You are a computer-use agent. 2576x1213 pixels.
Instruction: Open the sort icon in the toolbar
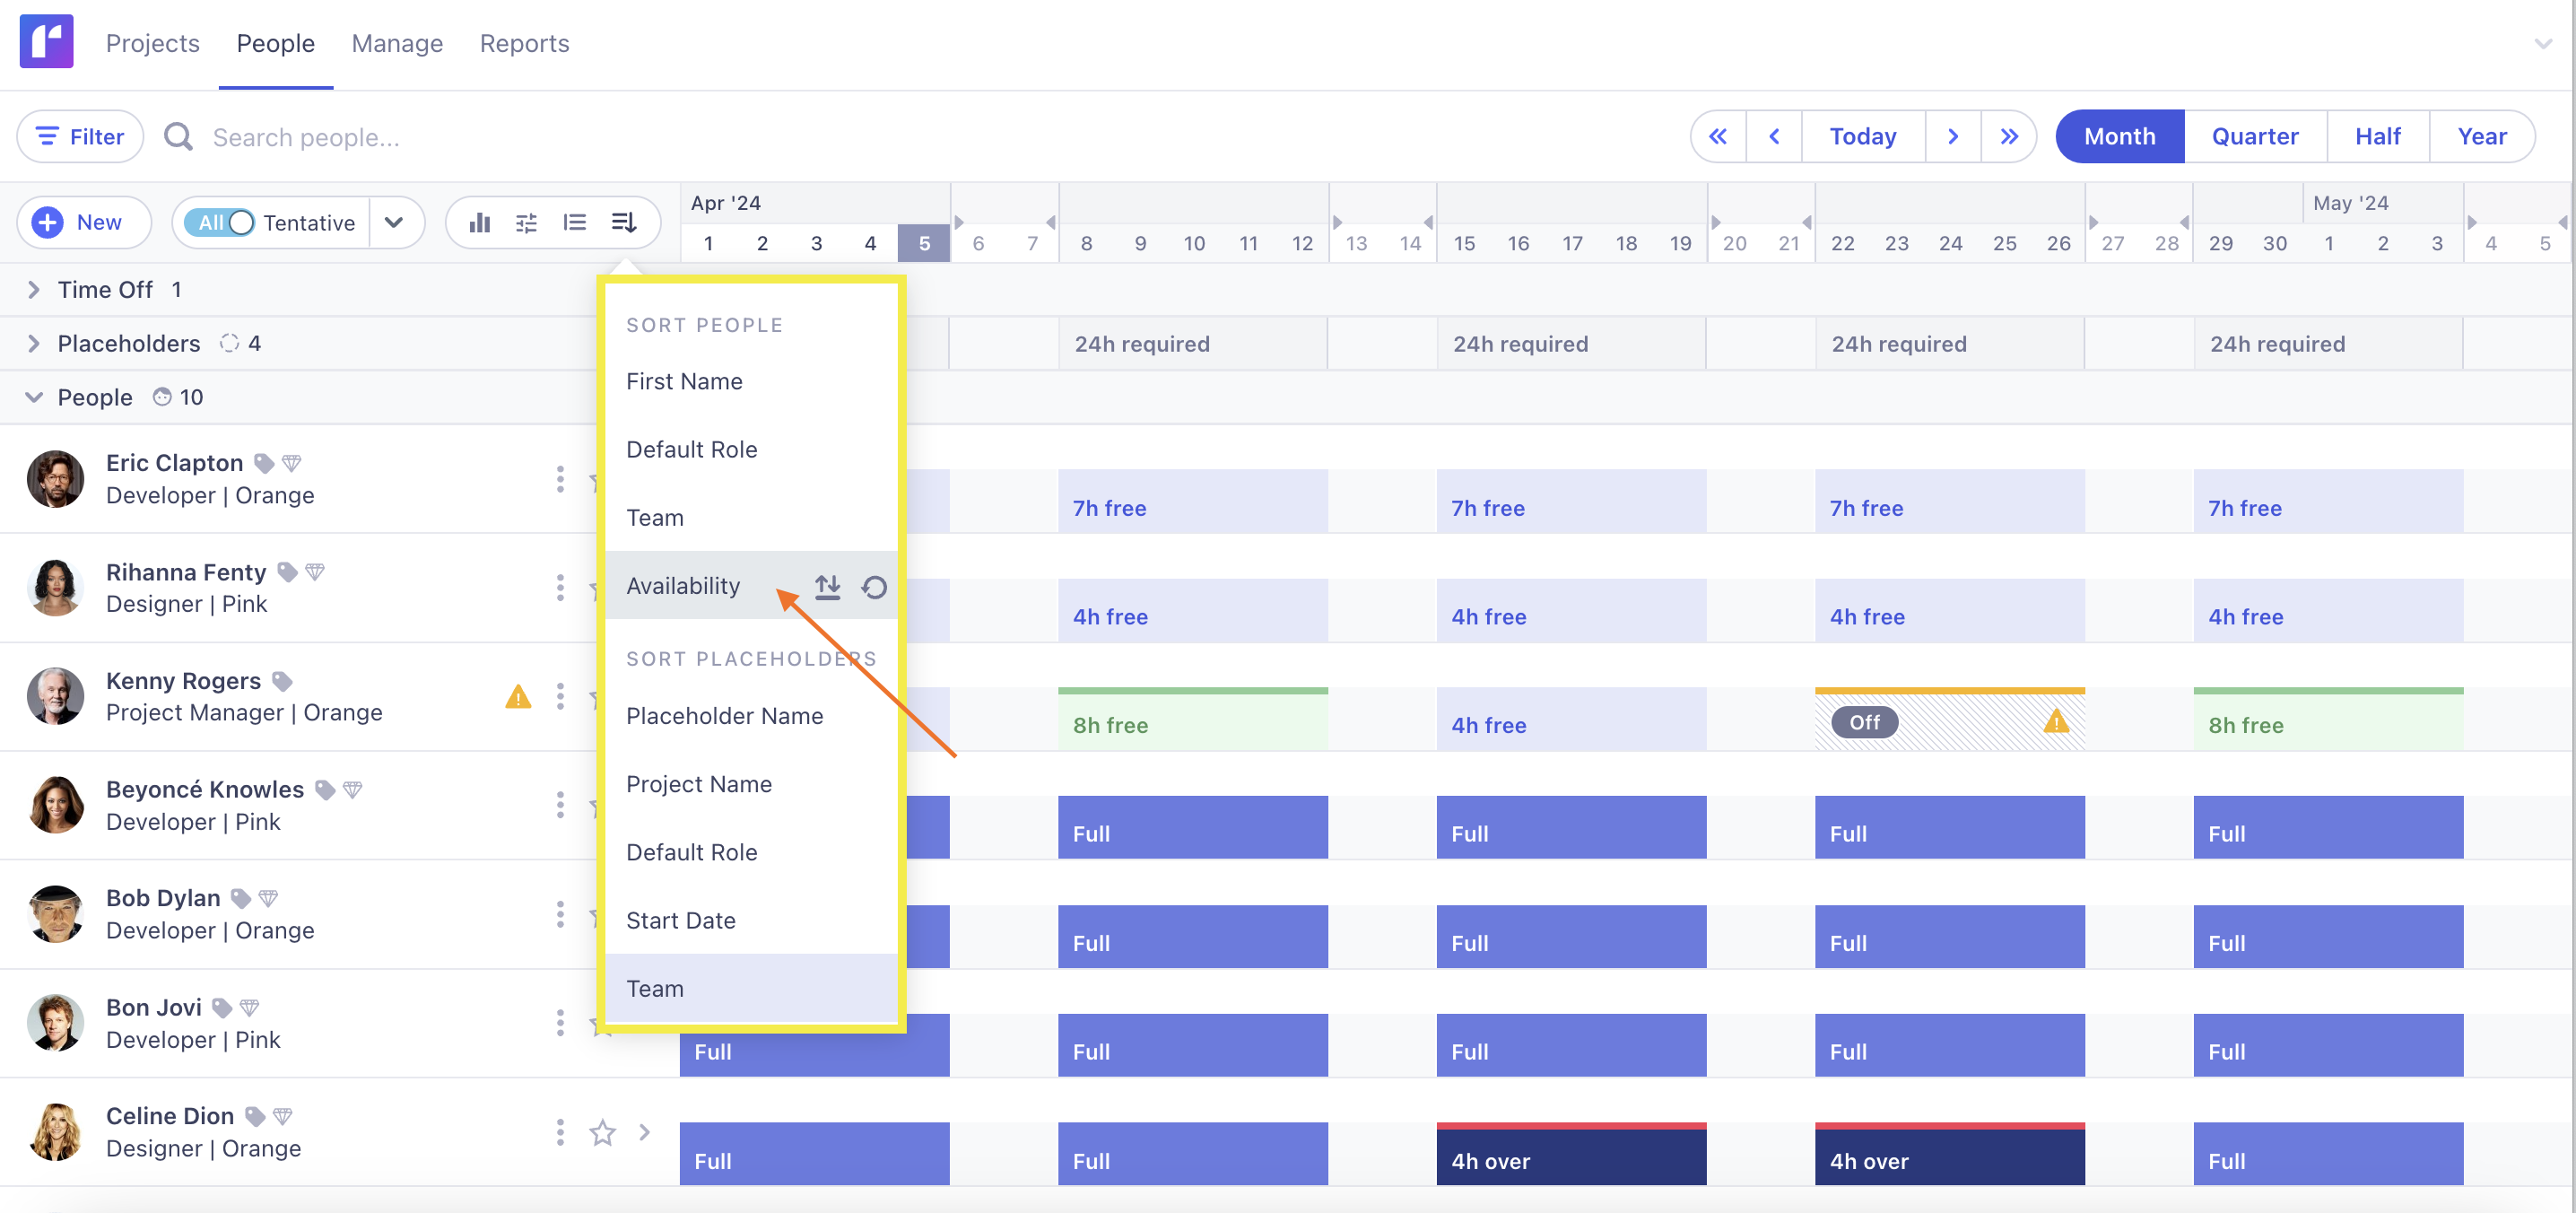pos(623,222)
